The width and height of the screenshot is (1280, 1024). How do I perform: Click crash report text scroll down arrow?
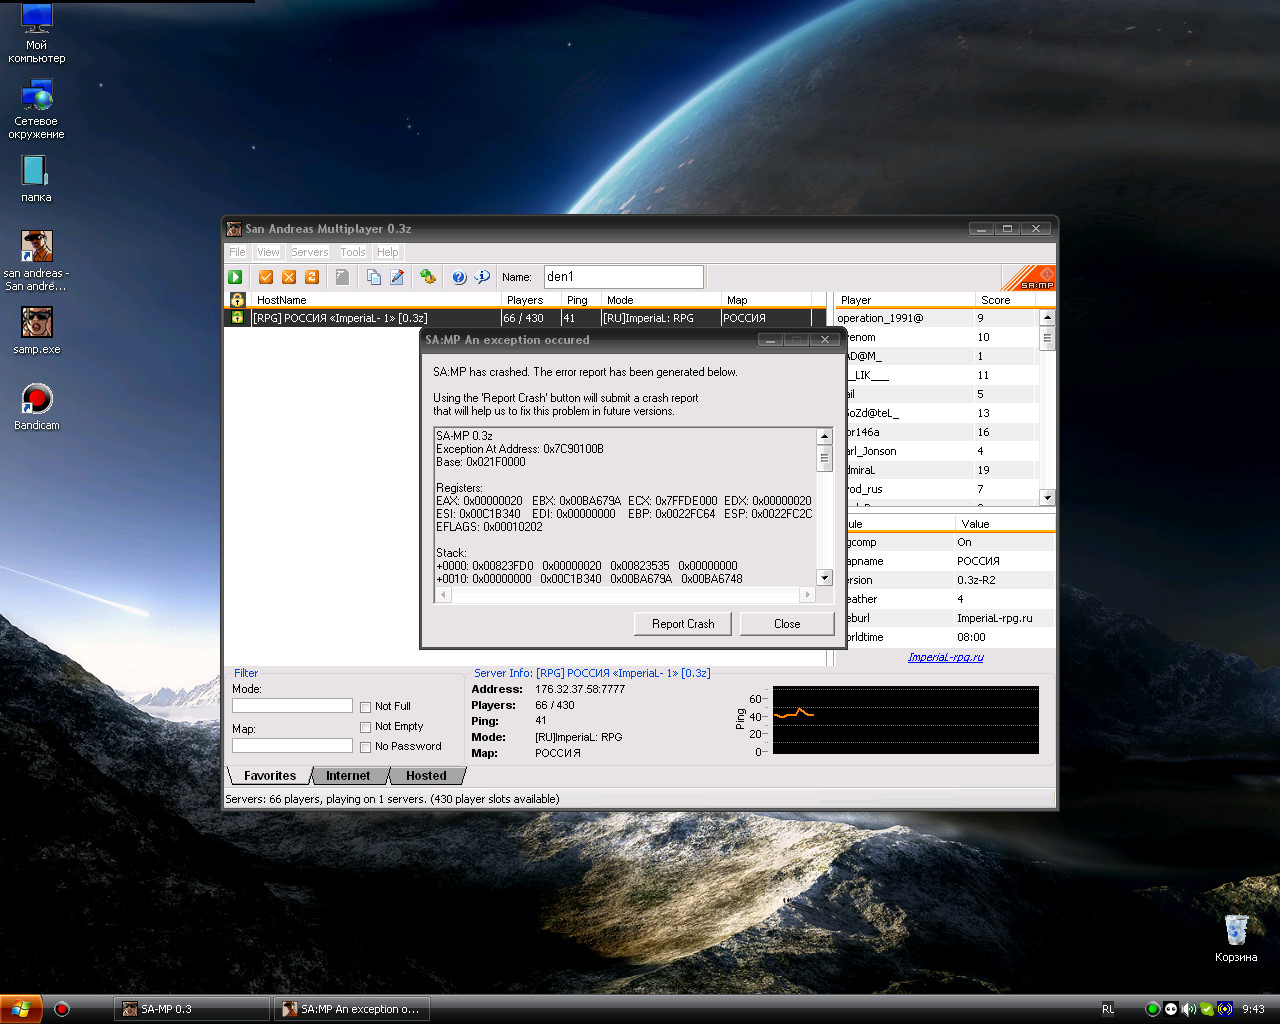(825, 577)
